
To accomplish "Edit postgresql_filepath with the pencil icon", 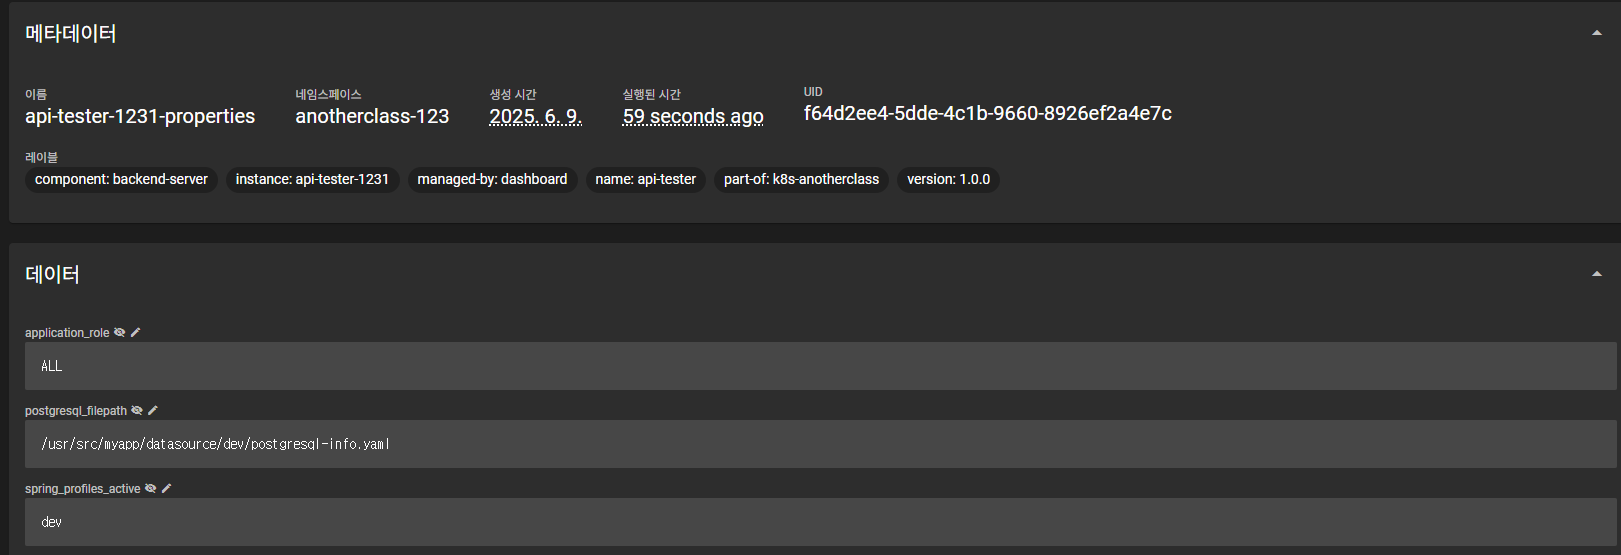I will tap(153, 411).
